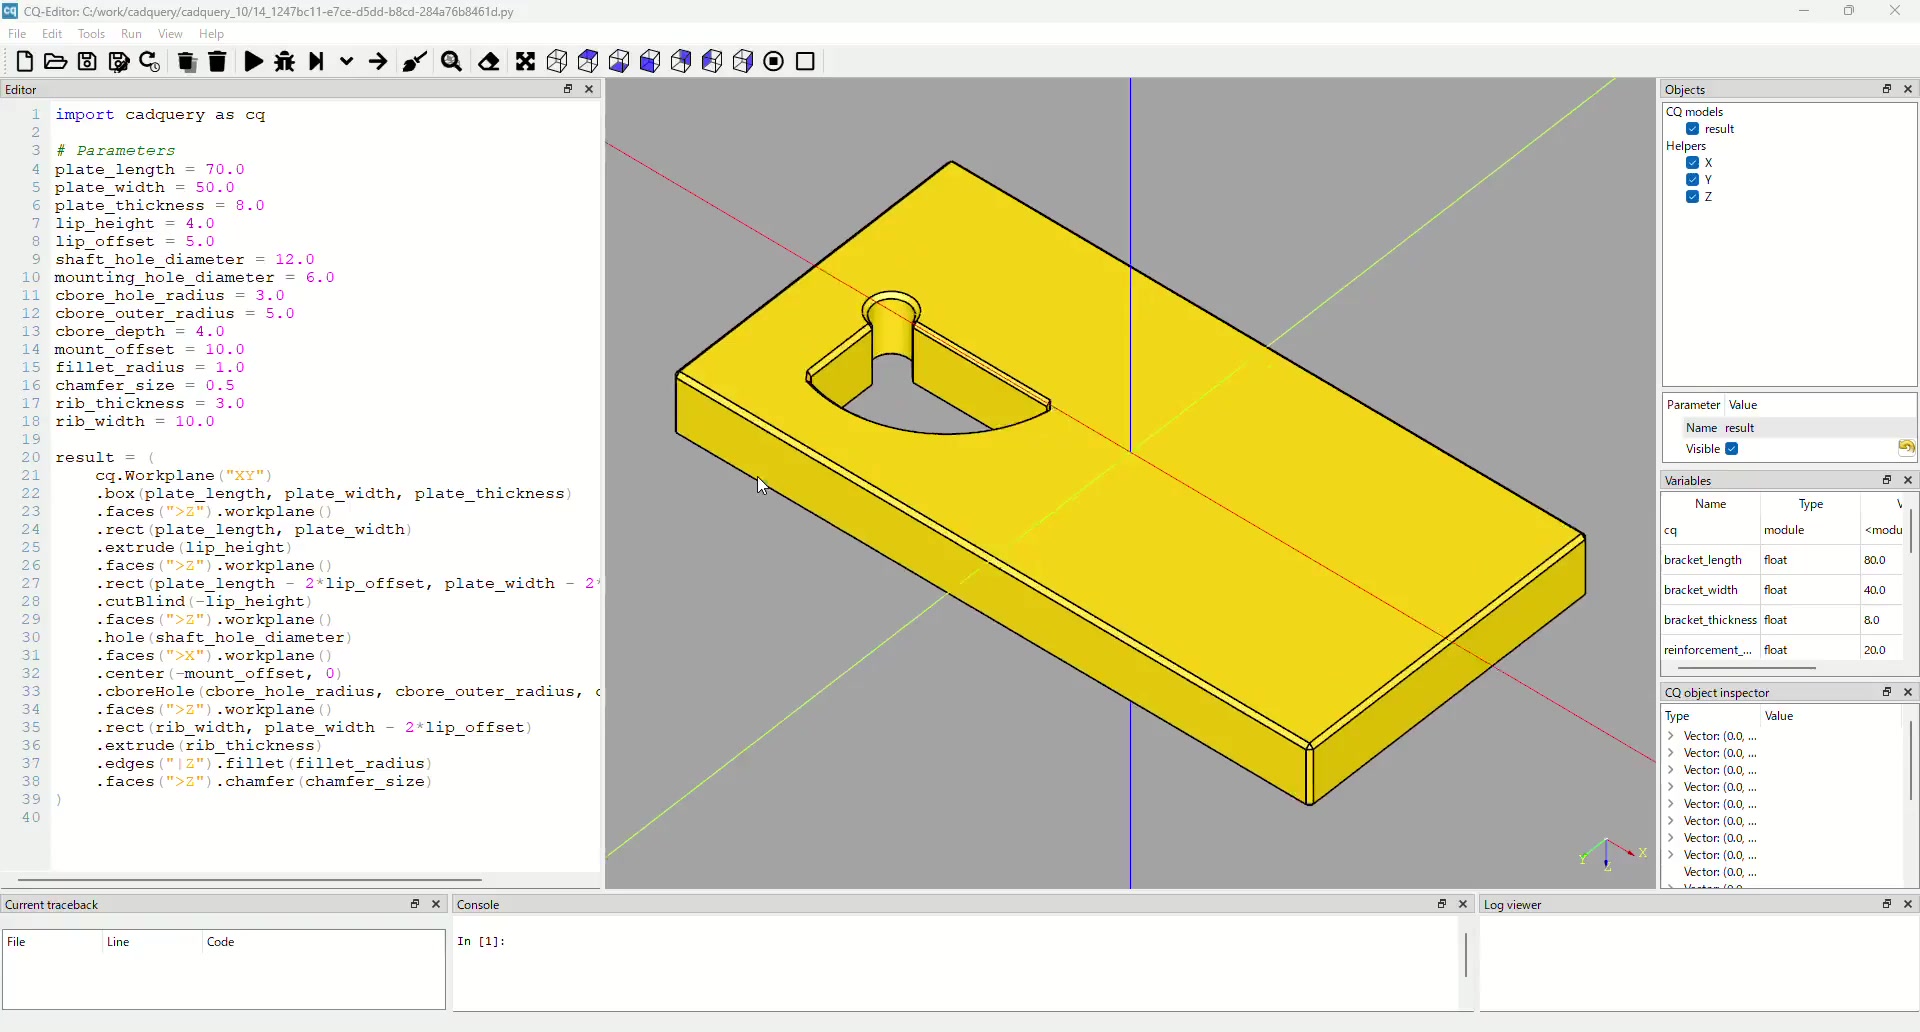1920x1032 pixels.
Task: Close the CQ object inspector panel
Action: [x=1910, y=692]
